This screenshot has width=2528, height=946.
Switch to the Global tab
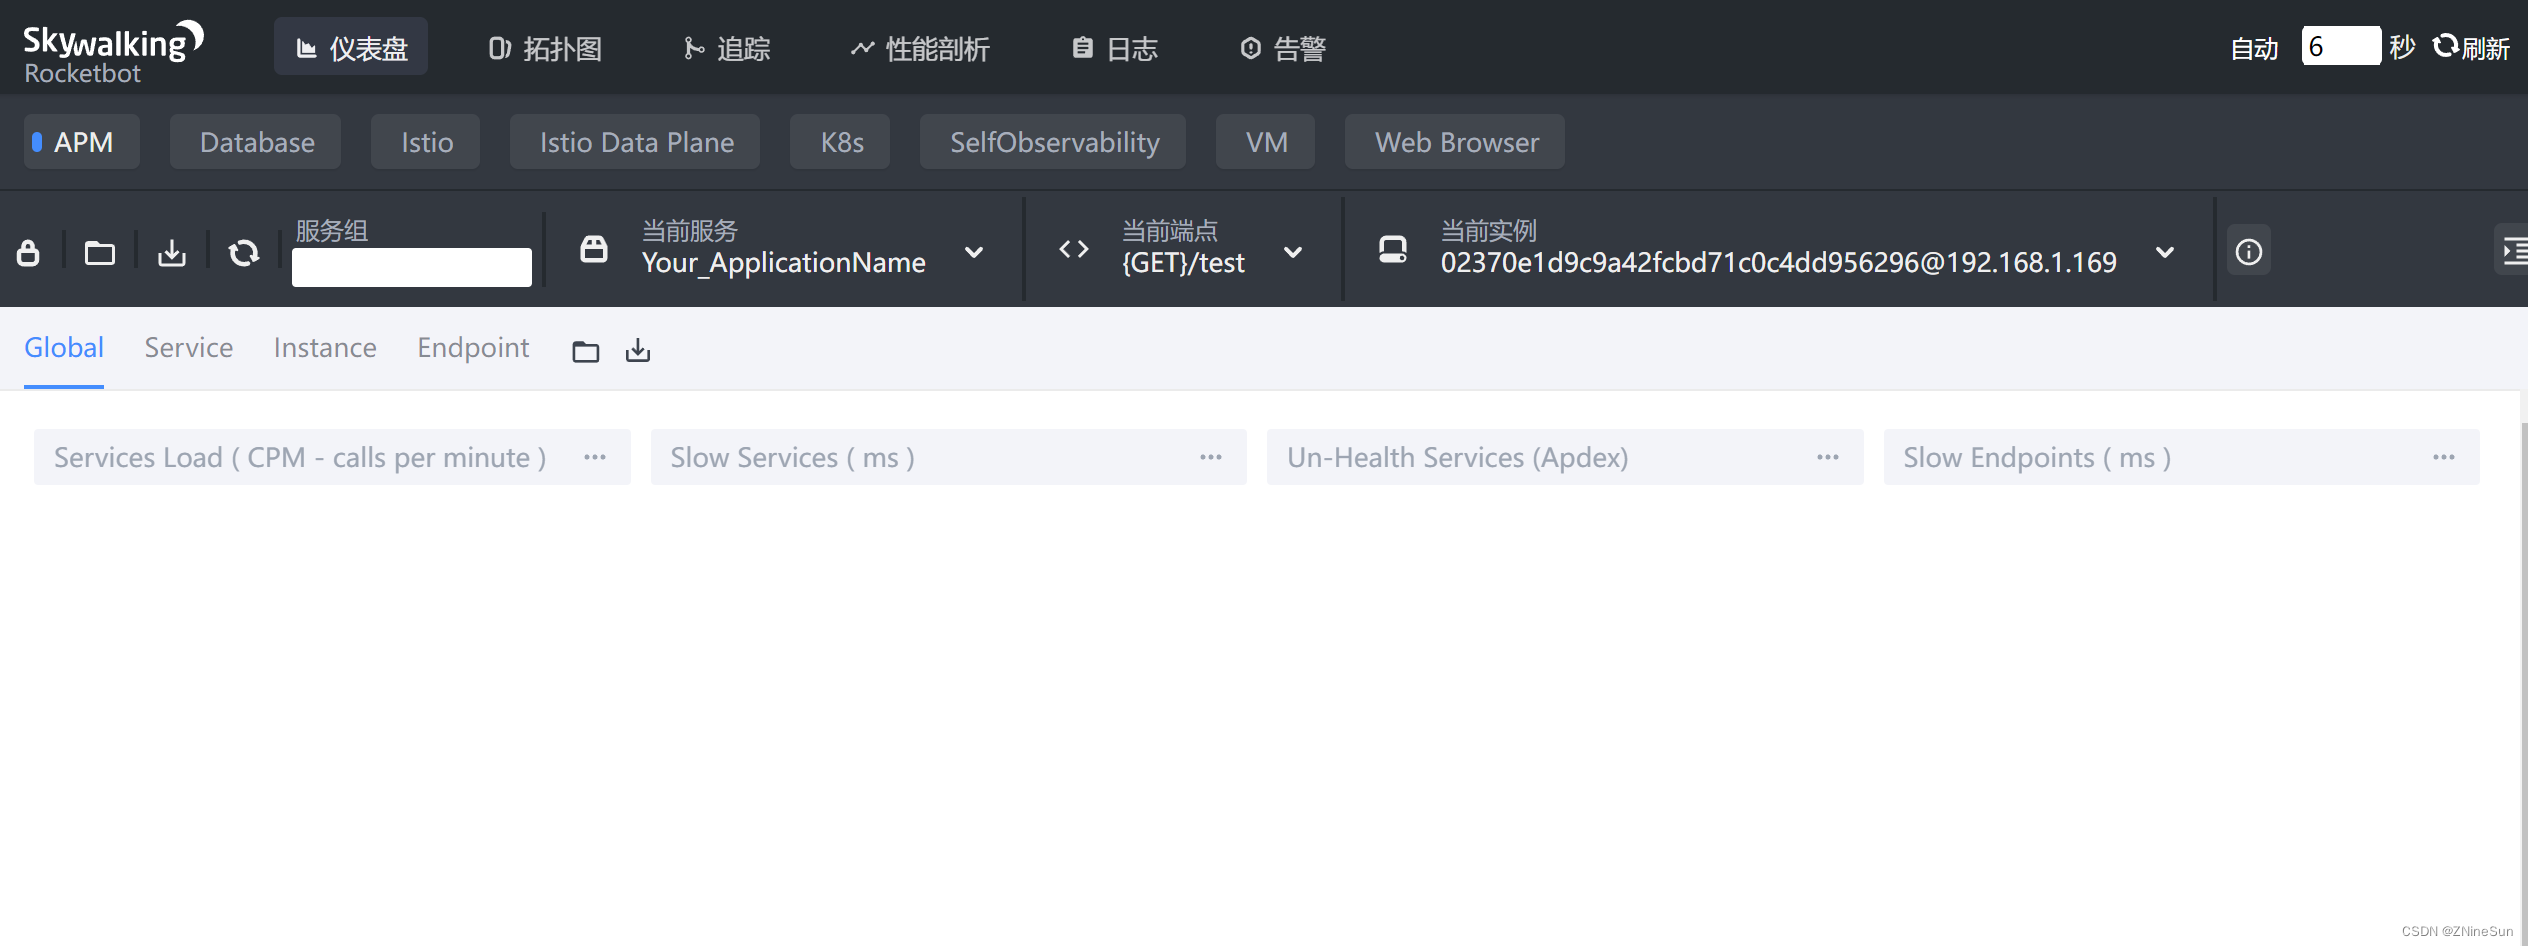(64, 348)
